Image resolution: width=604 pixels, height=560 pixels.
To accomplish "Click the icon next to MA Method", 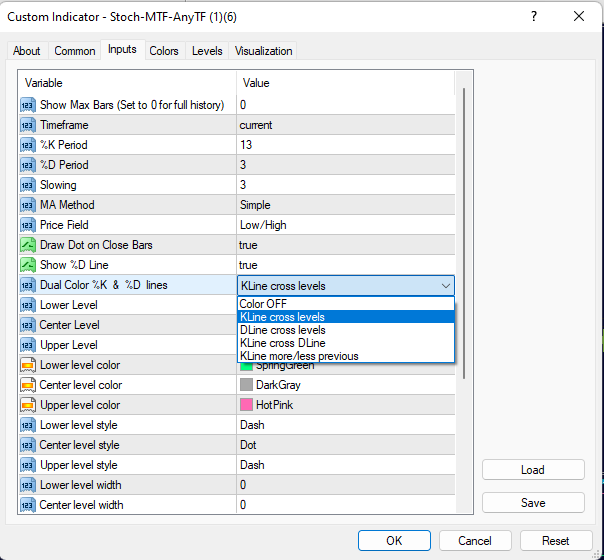I will 28,205.
